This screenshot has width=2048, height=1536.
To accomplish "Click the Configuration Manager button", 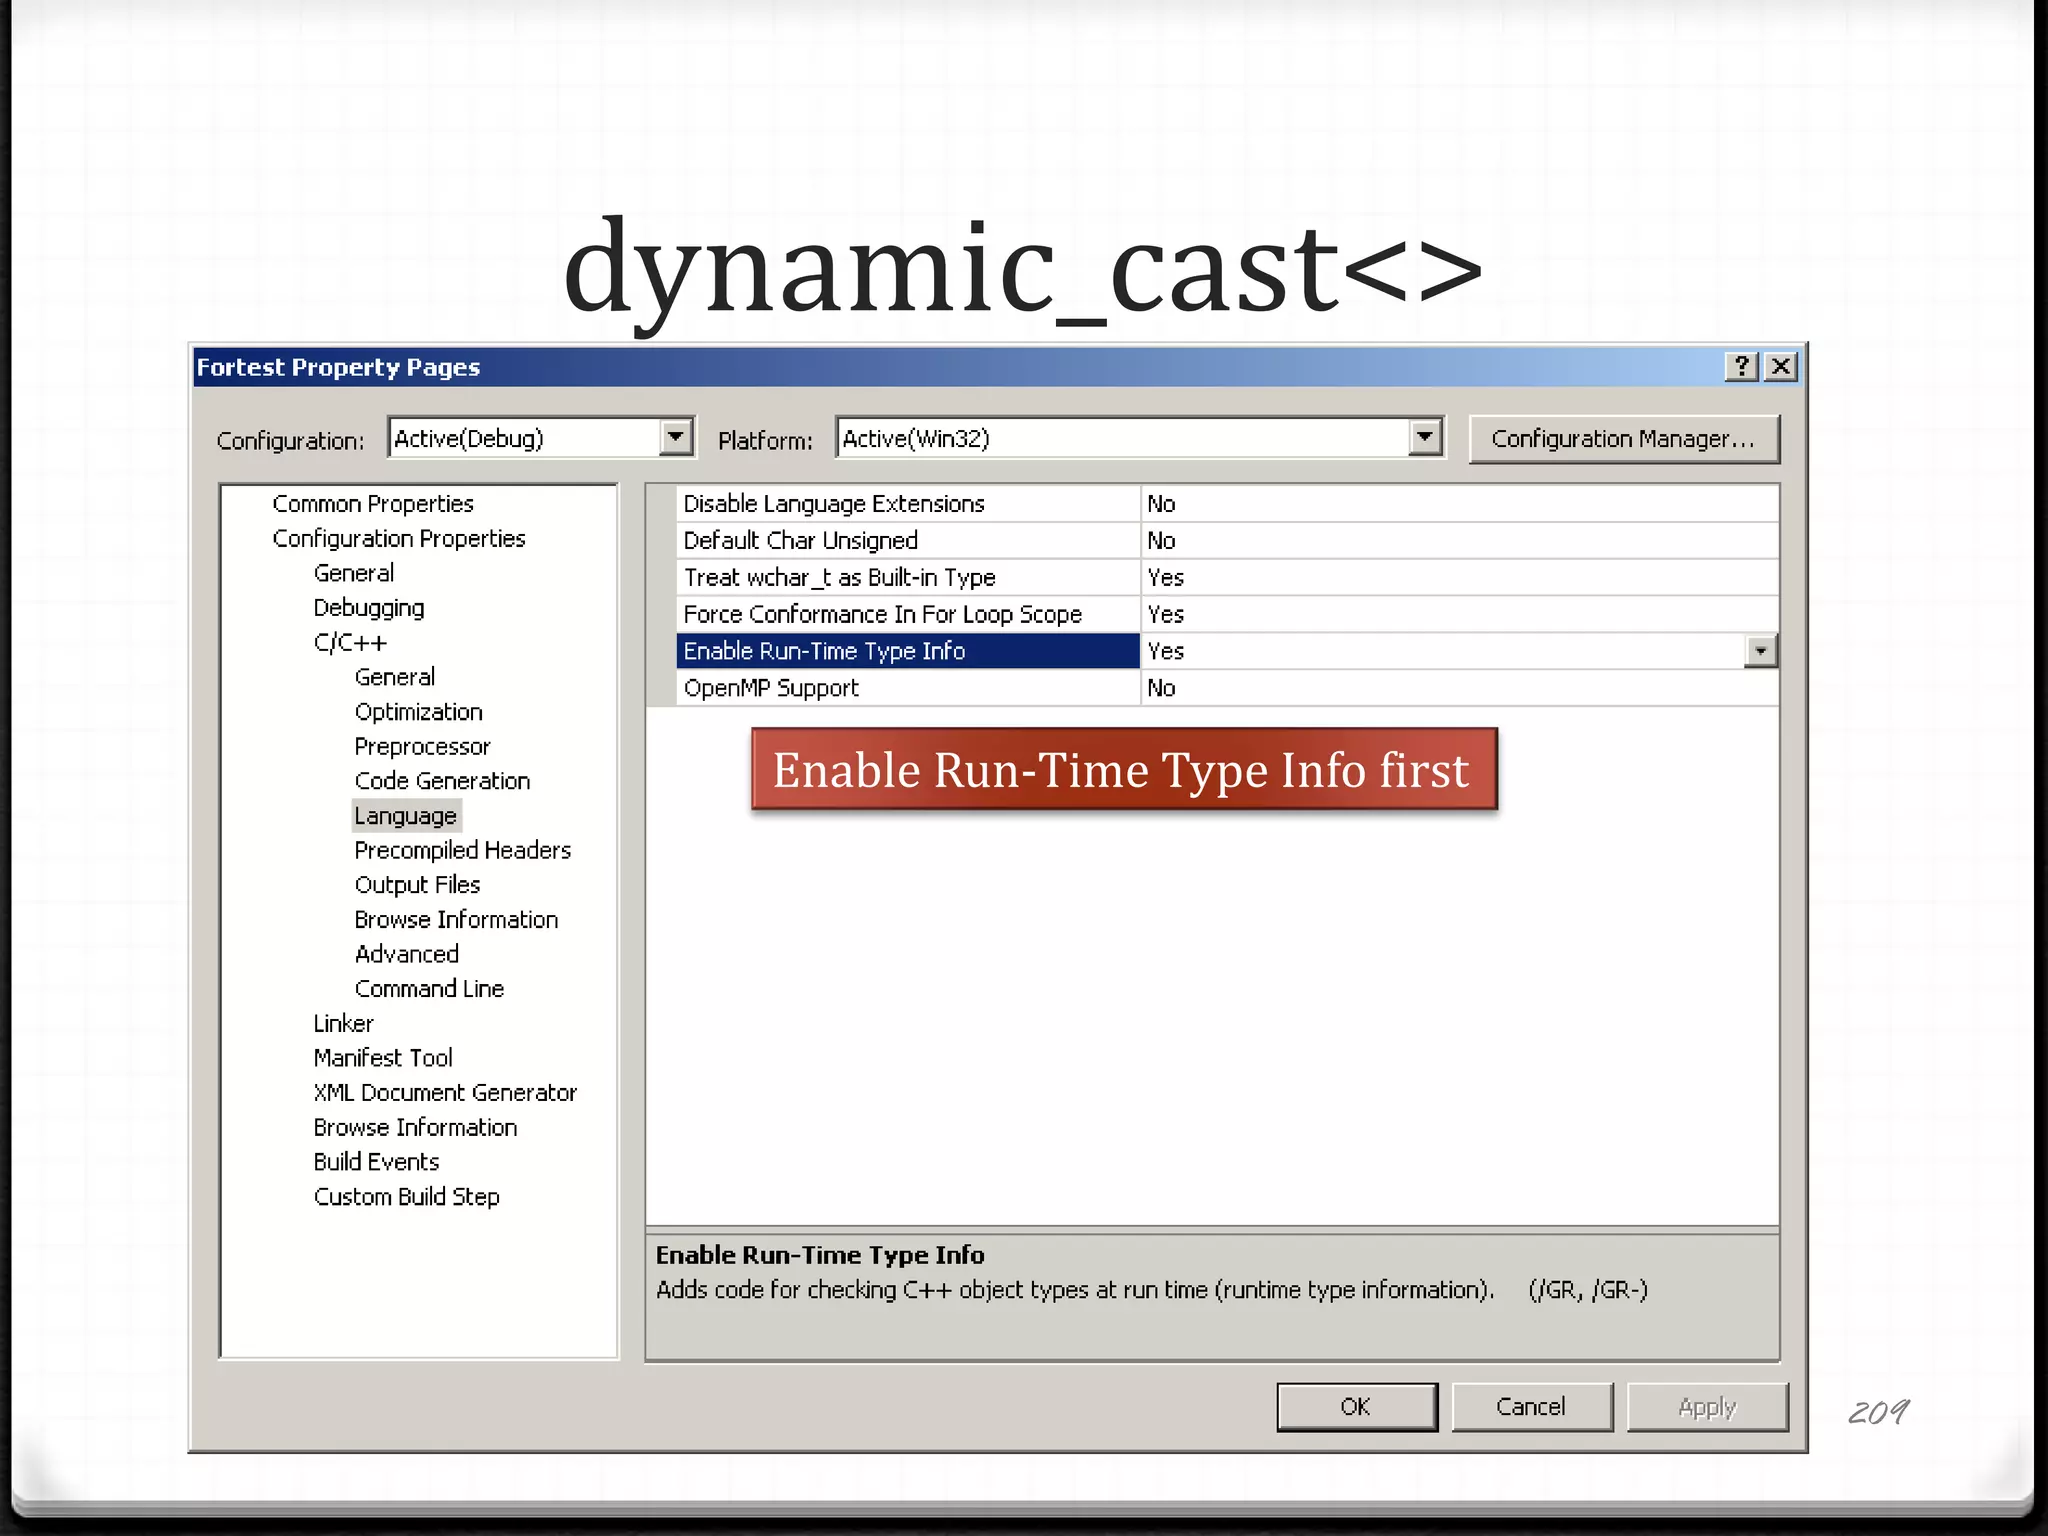I will pyautogui.click(x=1624, y=439).
